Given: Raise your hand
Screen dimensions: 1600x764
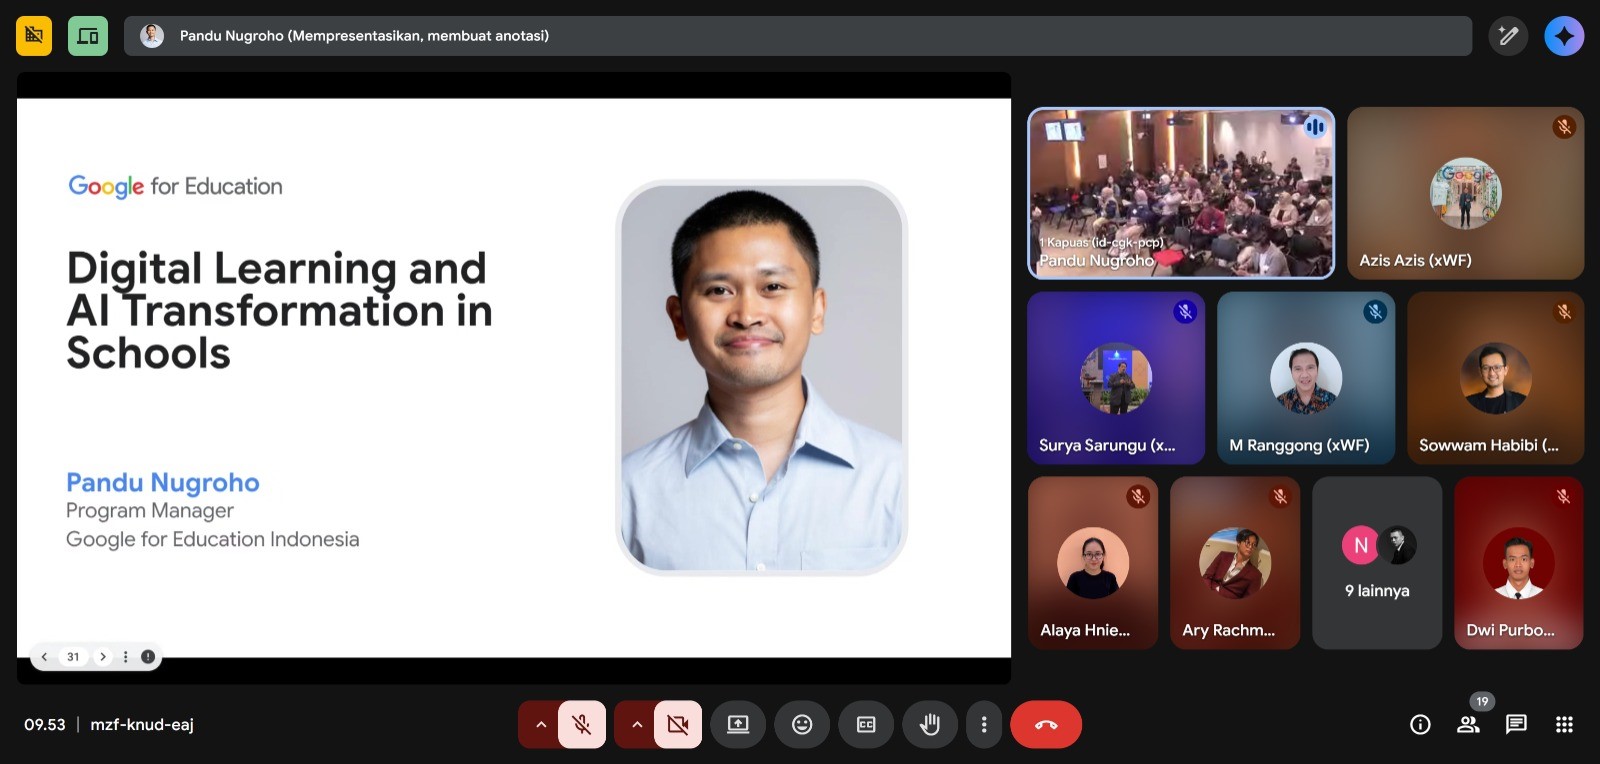Looking at the screenshot, I should 930,725.
